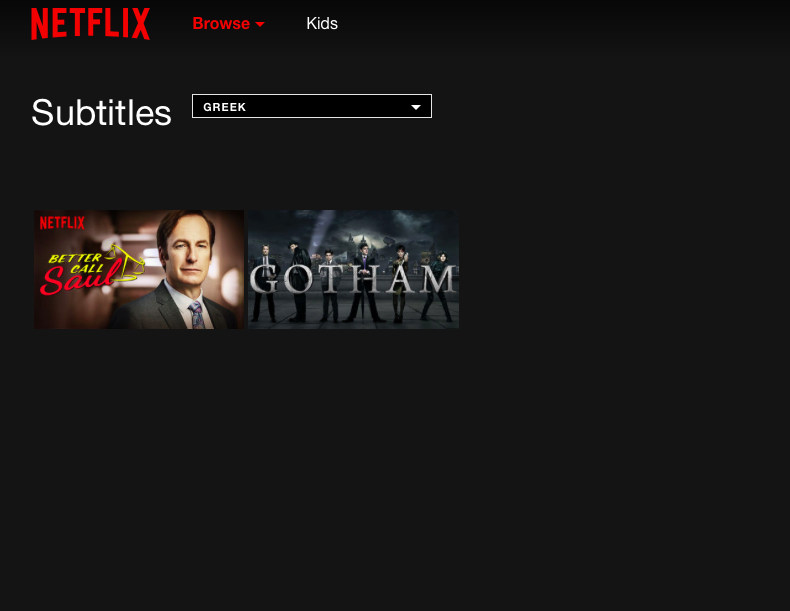Click the center figure holding an umbrella
Image resolution: width=790 pixels, height=611 pixels.
point(363,282)
